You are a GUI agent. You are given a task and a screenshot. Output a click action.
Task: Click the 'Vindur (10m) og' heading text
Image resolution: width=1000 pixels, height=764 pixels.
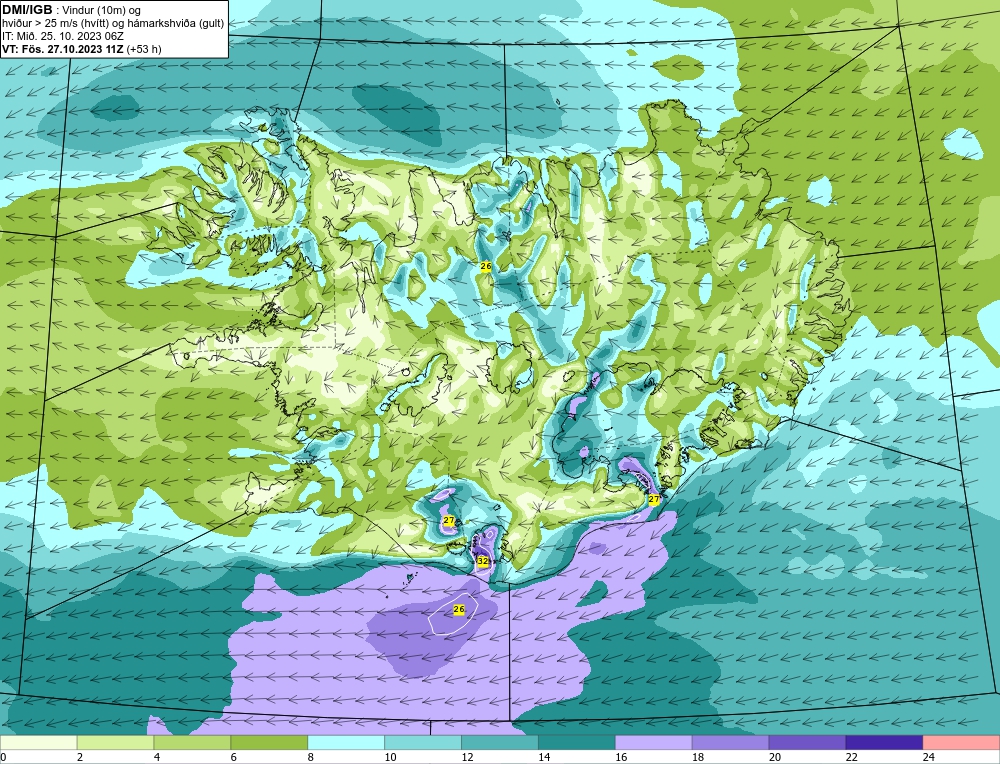(x=102, y=10)
